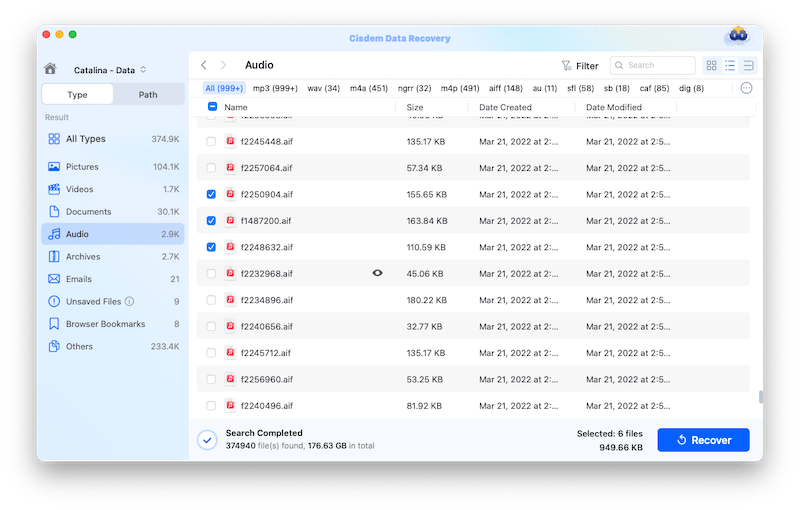Expand more file type filters
This screenshot has width=800, height=510.
tap(746, 88)
